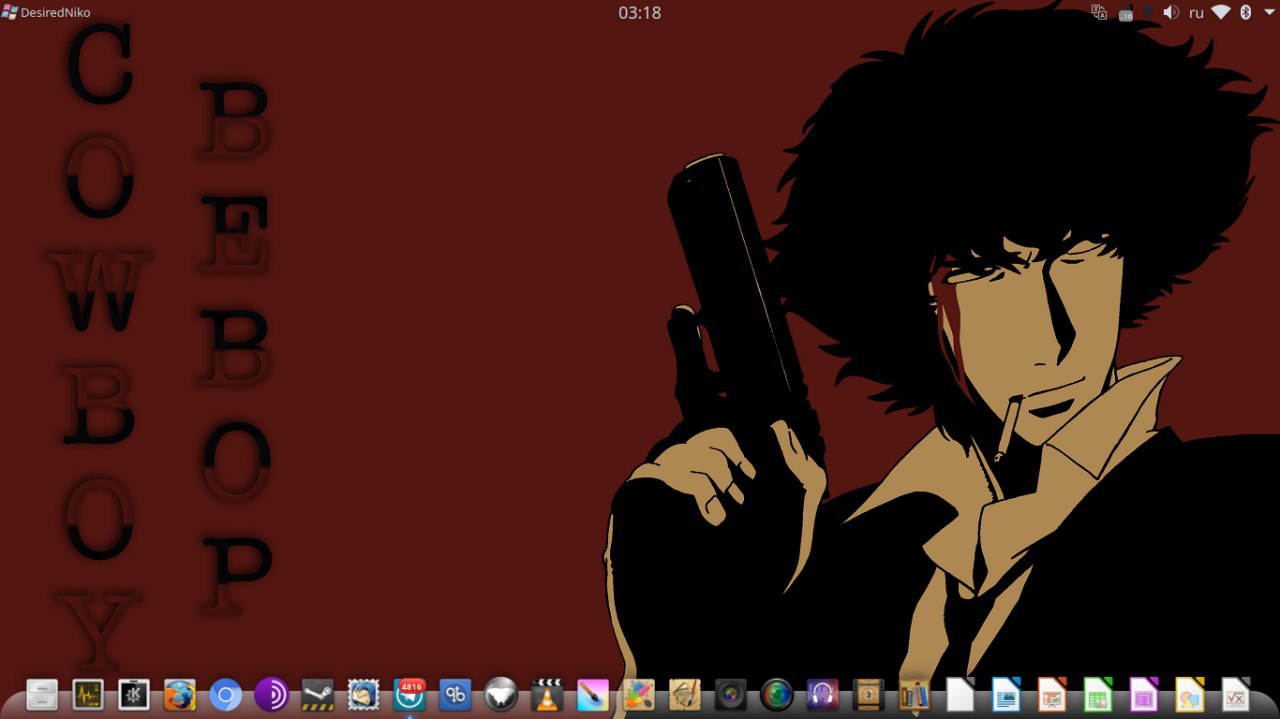This screenshot has width=1280, height=719.
Task: Launch LibreOffice Base
Action: tap(1144, 694)
